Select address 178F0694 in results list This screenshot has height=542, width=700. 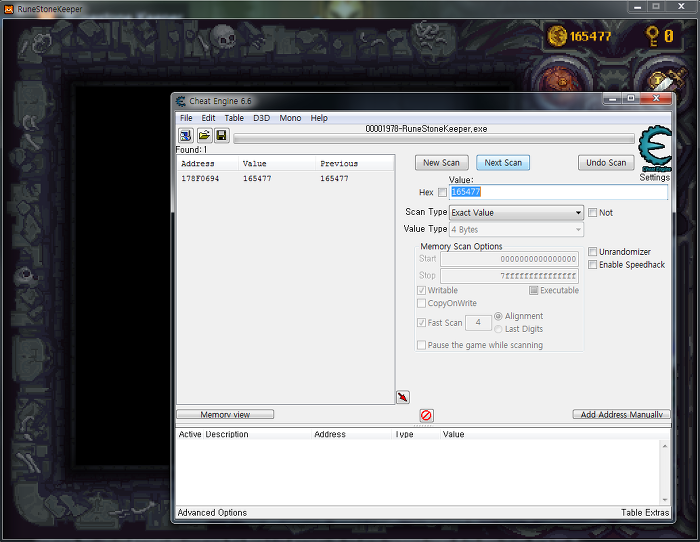coord(286,179)
